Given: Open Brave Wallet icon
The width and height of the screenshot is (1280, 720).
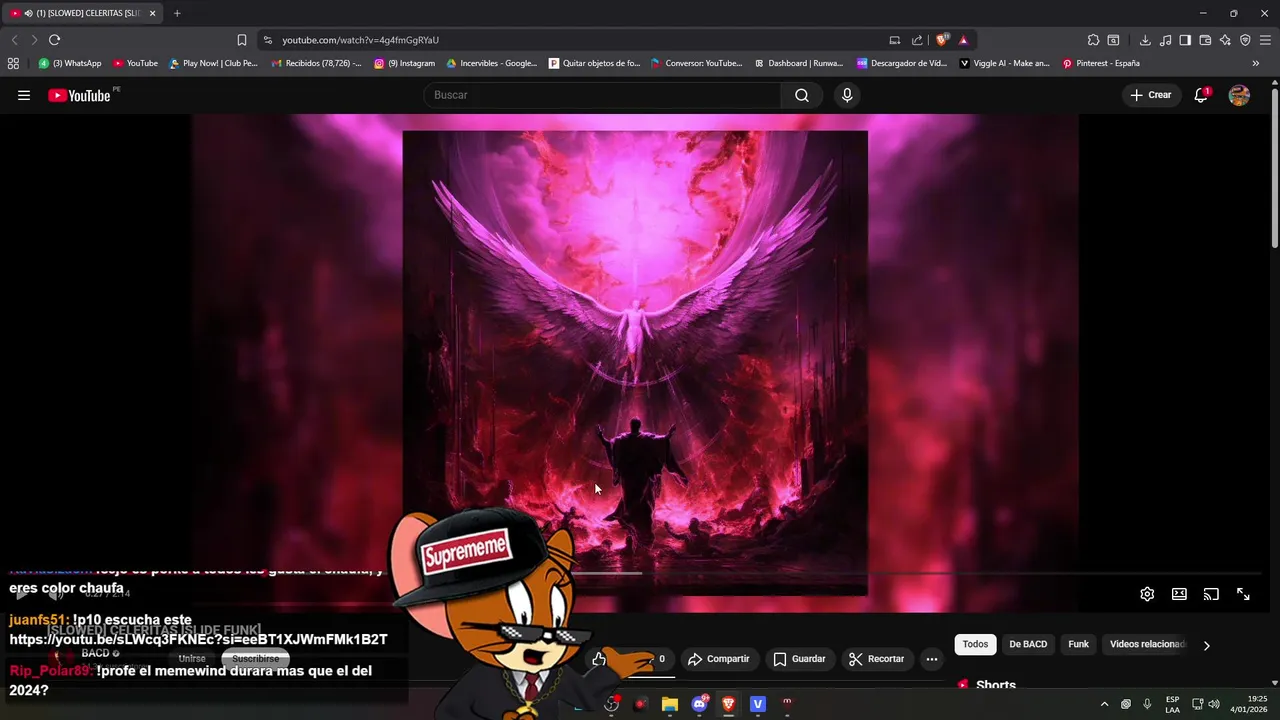Looking at the screenshot, I should (1205, 40).
